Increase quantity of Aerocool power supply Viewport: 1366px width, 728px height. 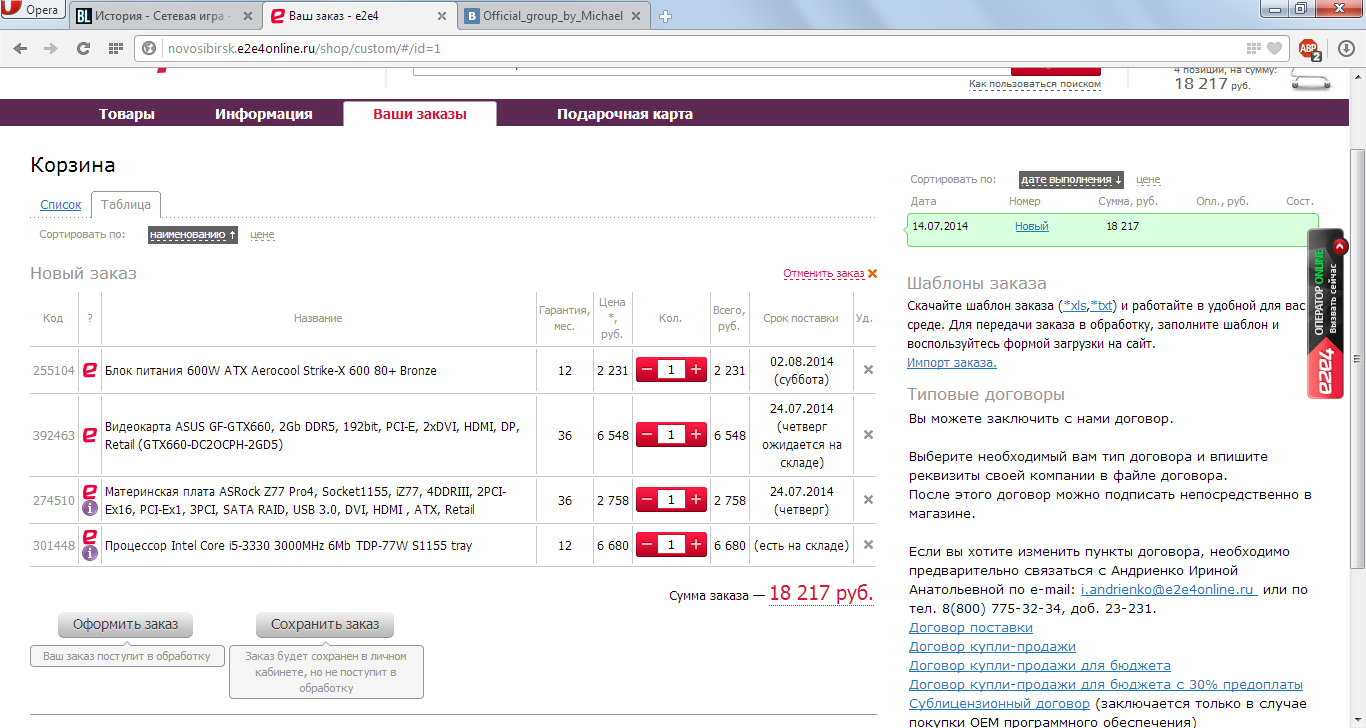tap(696, 370)
